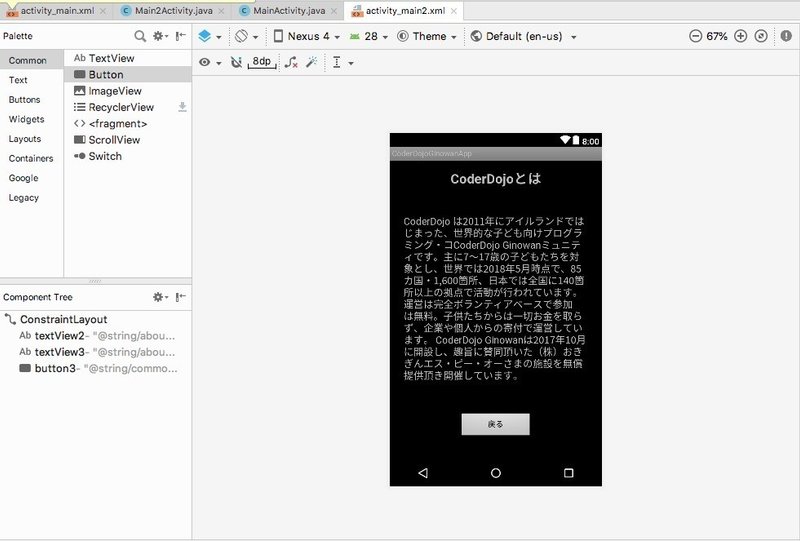Pick ImageView from palette
This screenshot has height=541, width=800.
(x=128, y=91)
